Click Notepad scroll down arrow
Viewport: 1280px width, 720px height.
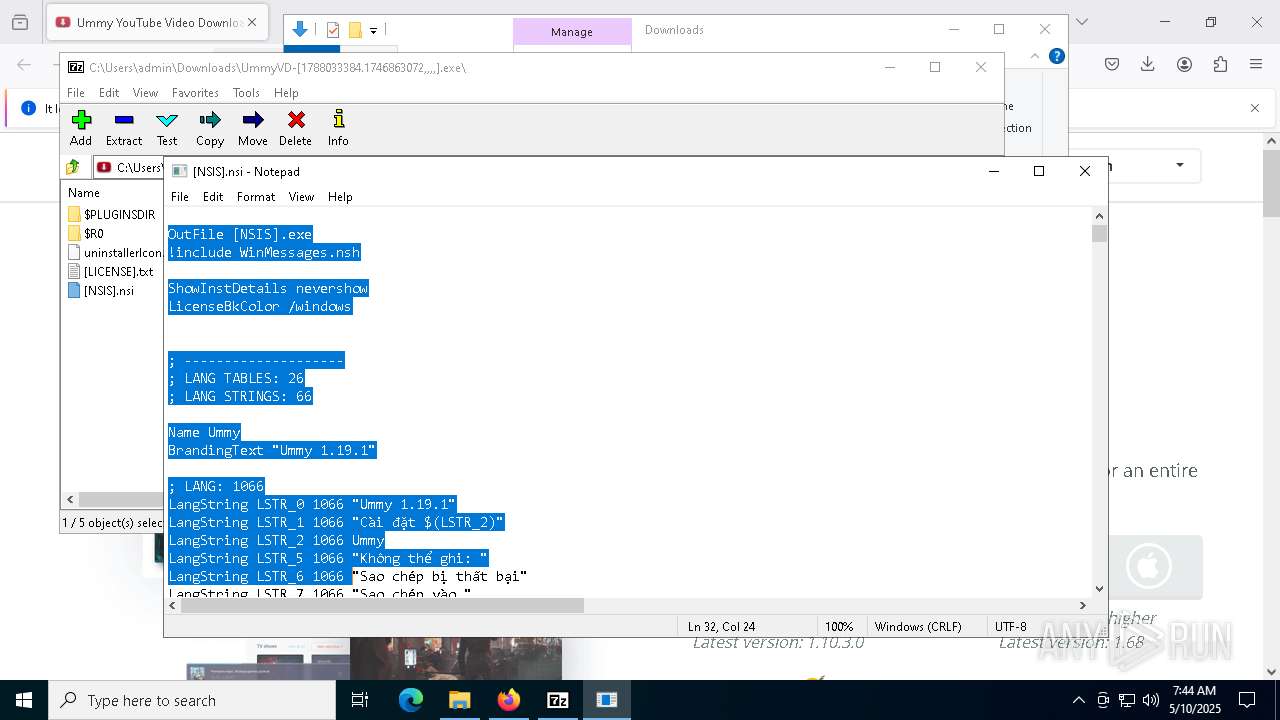[x=1100, y=589]
